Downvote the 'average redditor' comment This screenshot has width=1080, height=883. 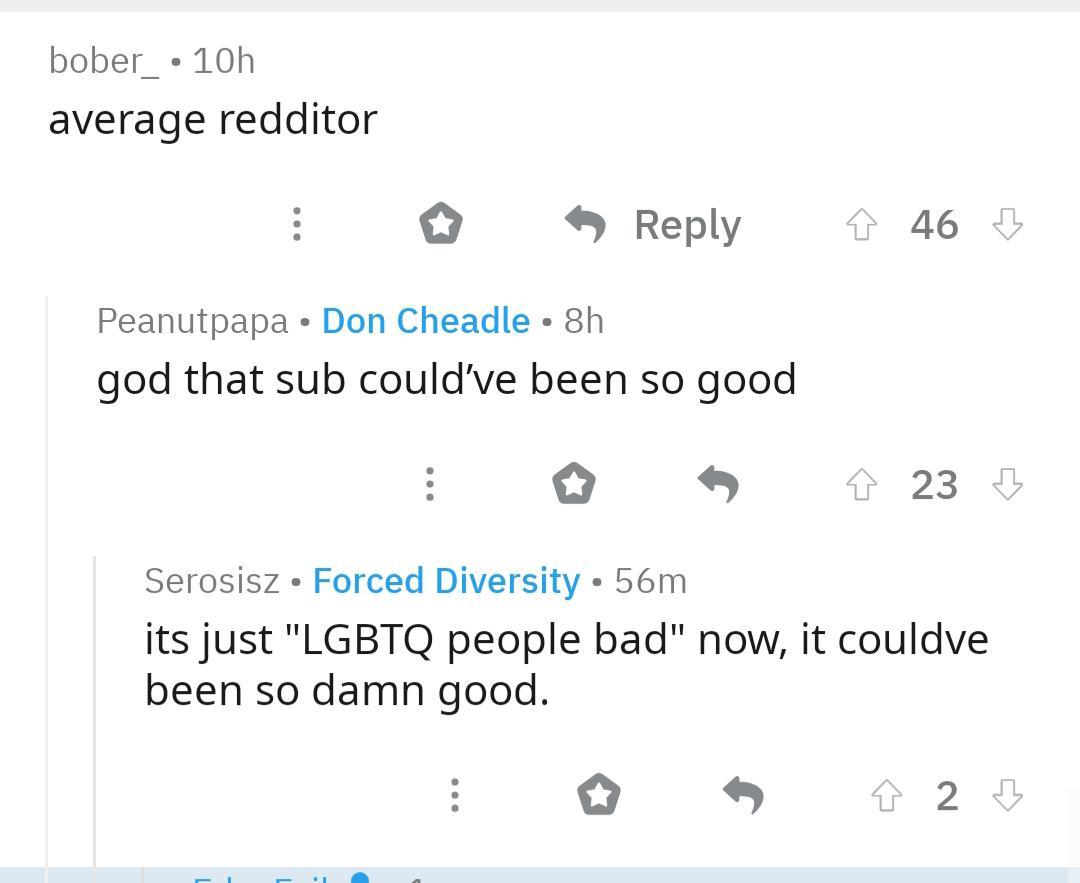pos(1007,224)
